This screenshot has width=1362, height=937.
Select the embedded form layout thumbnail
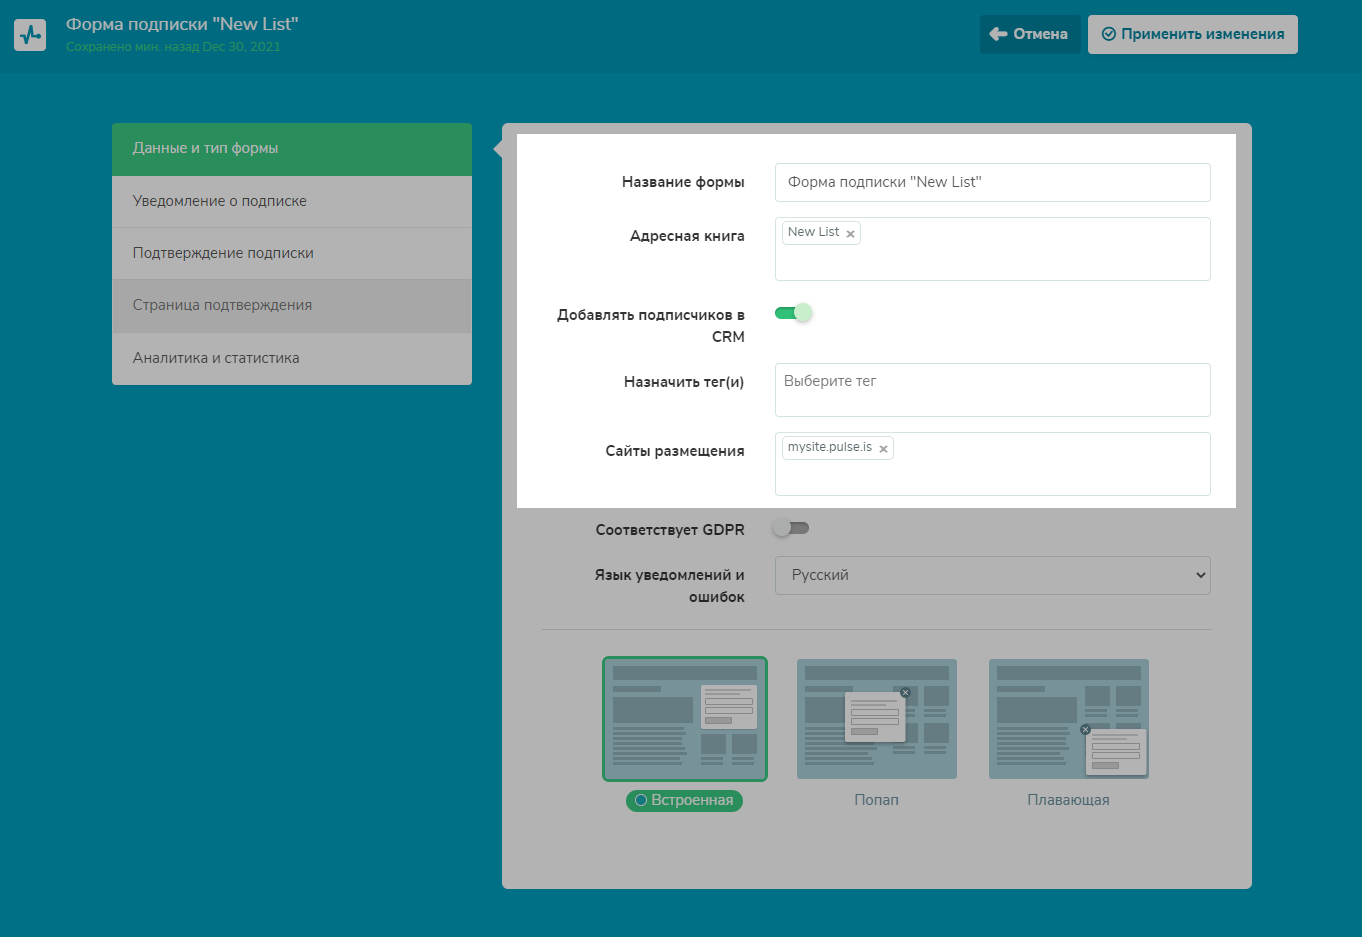685,718
